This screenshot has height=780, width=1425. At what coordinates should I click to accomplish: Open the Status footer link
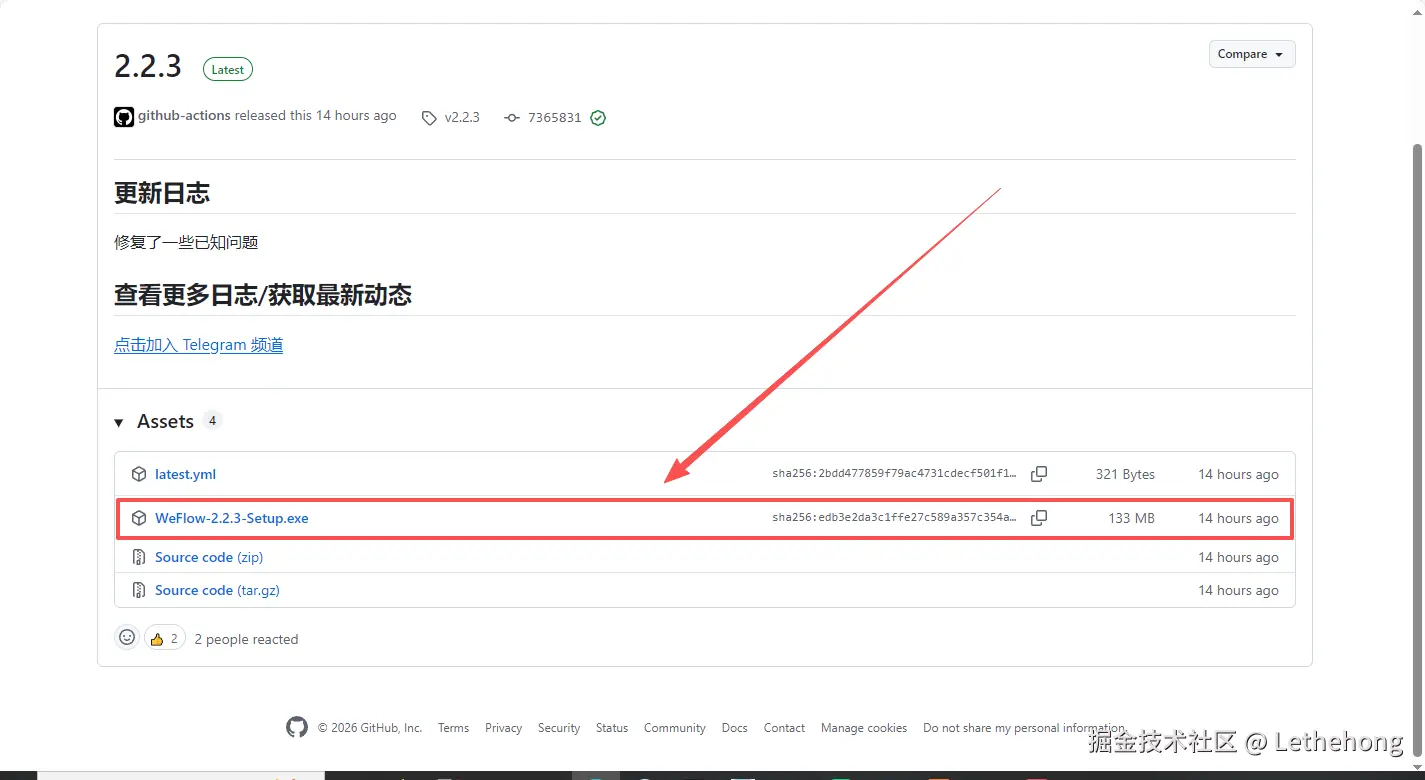pos(612,728)
